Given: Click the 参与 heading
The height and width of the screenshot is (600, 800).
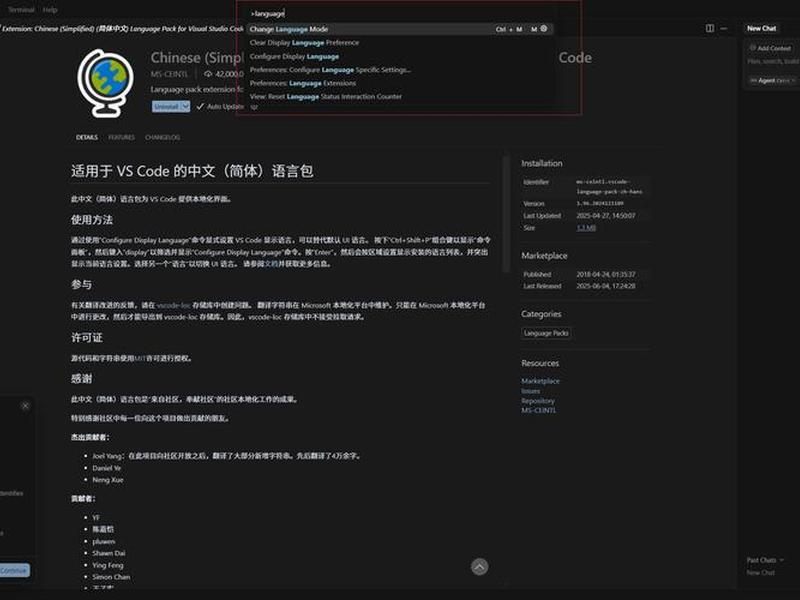Looking at the screenshot, I should pyautogui.click(x=82, y=285).
